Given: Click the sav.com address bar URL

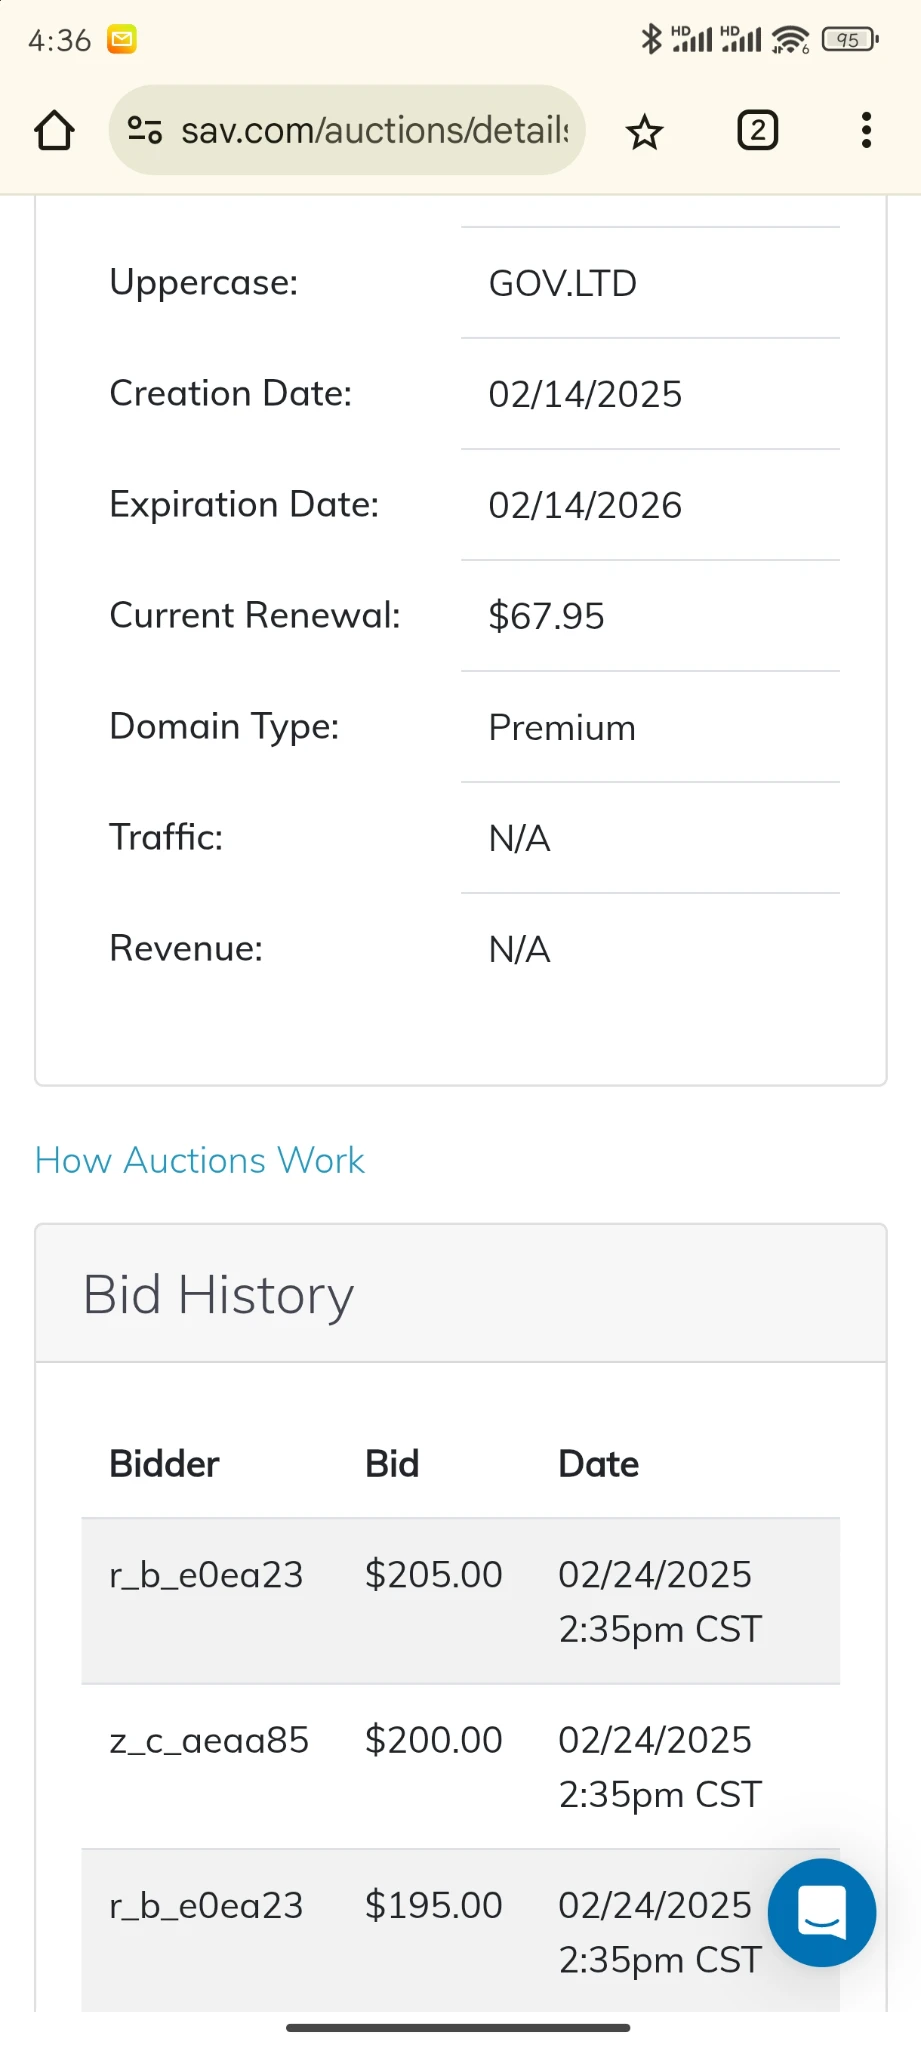Looking at the screenshot, I should tap(374, 130).
